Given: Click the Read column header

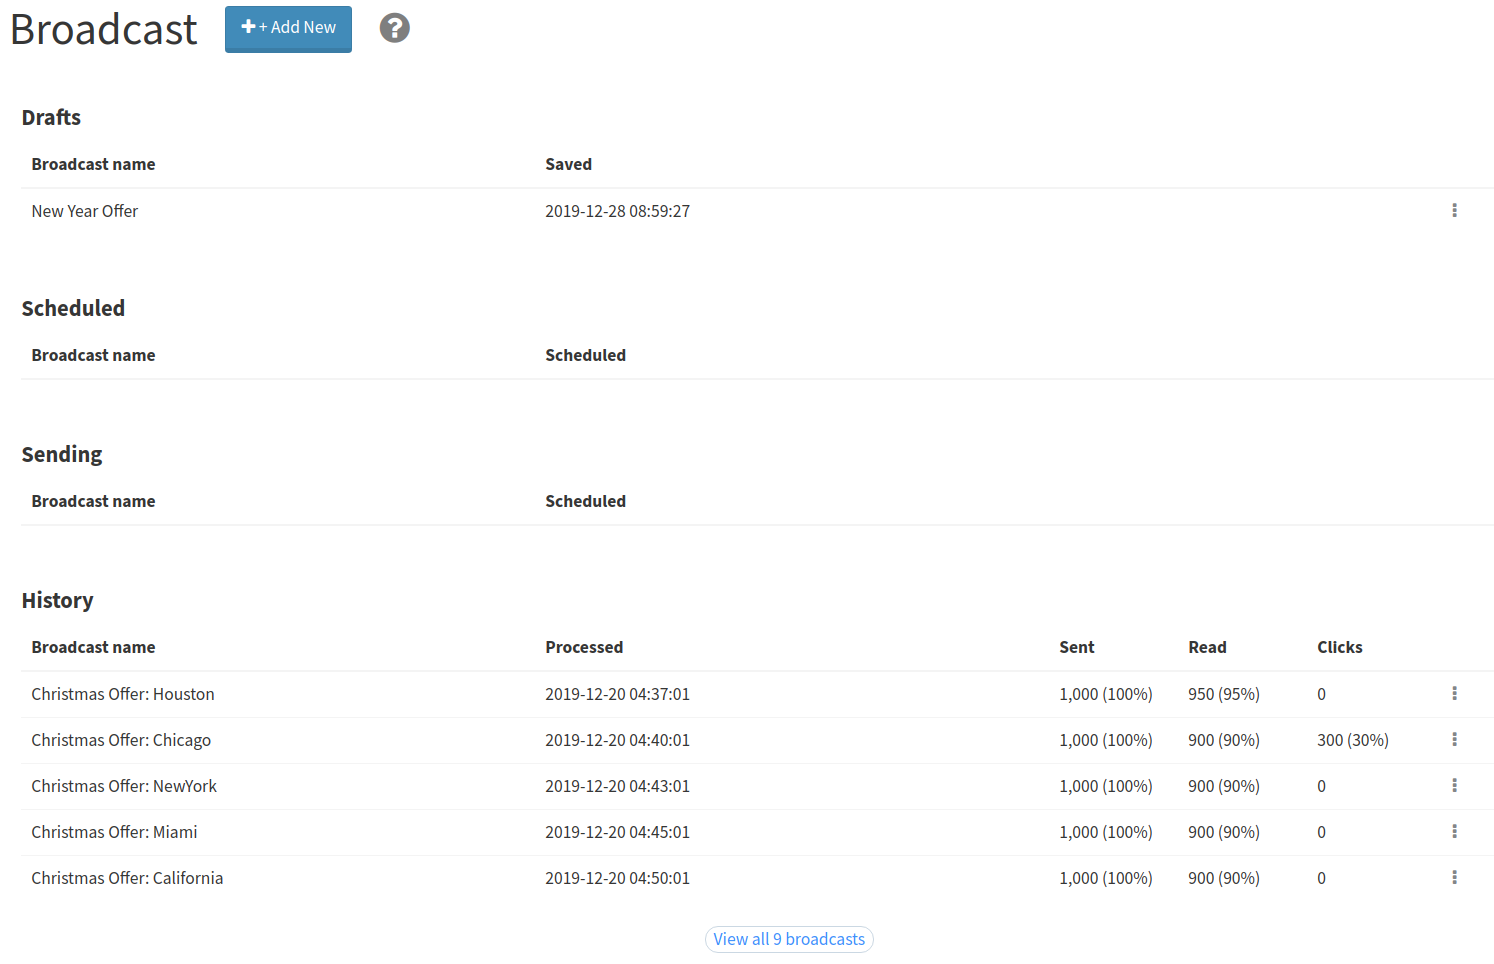Looking at the screenshot, I should (1207, 647).
